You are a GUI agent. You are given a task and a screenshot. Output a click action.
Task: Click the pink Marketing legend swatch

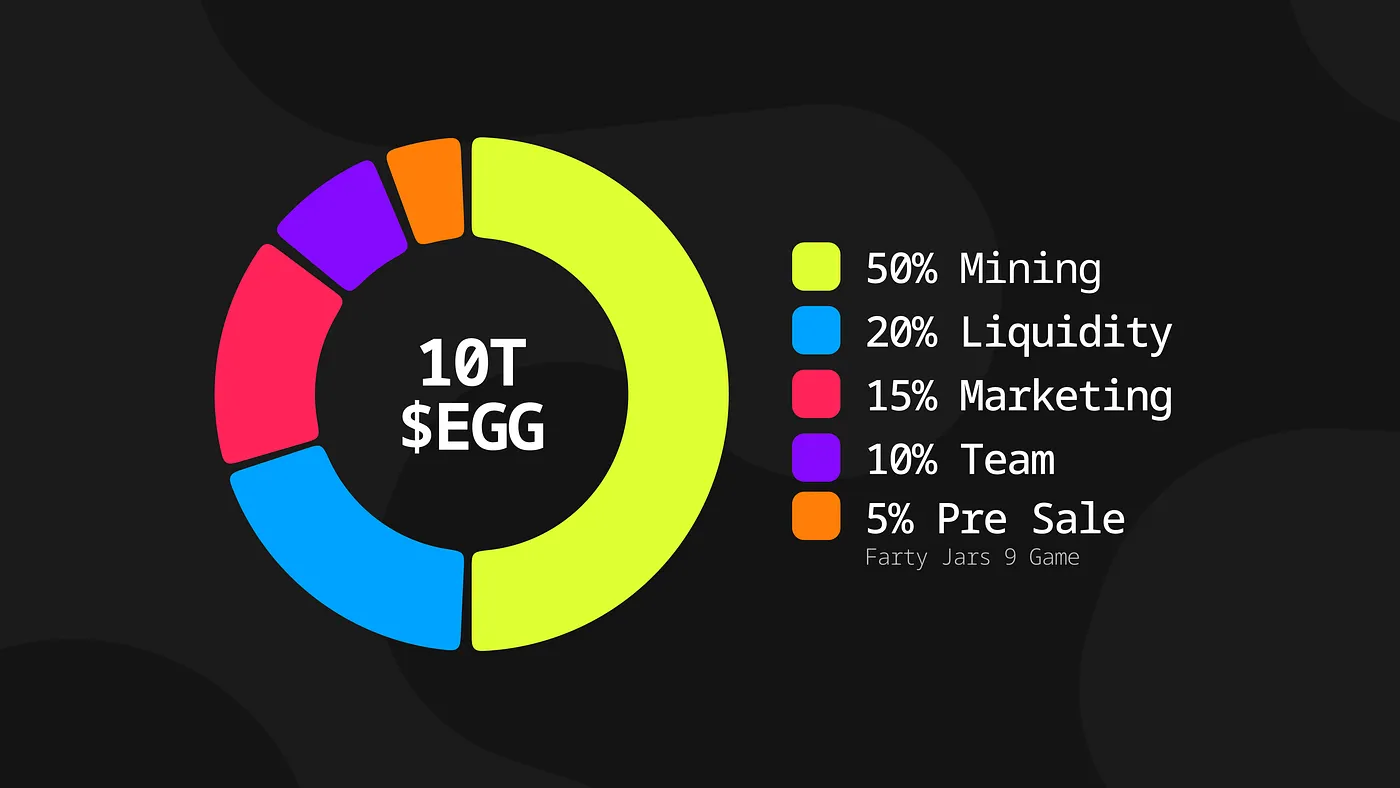click(x=816, y=394)
